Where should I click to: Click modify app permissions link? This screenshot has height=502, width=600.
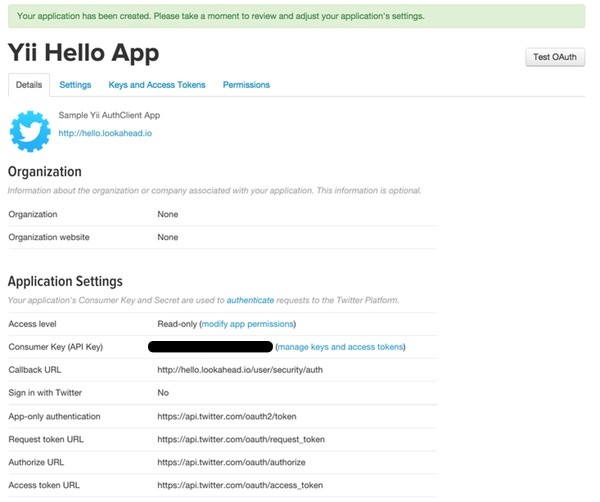click(248, 324)
